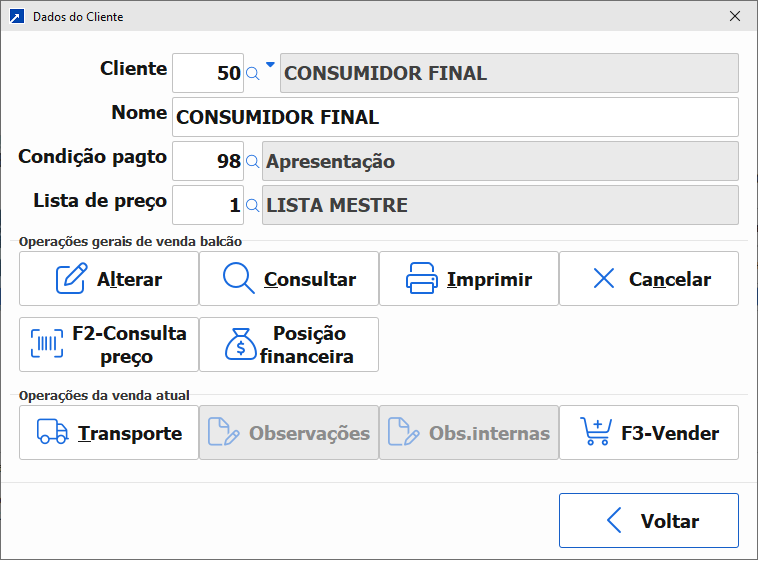The height and width of the screenshot is (567, 772).
Task: Click the search icon next to Lista de preço
Action: point(253,205)
